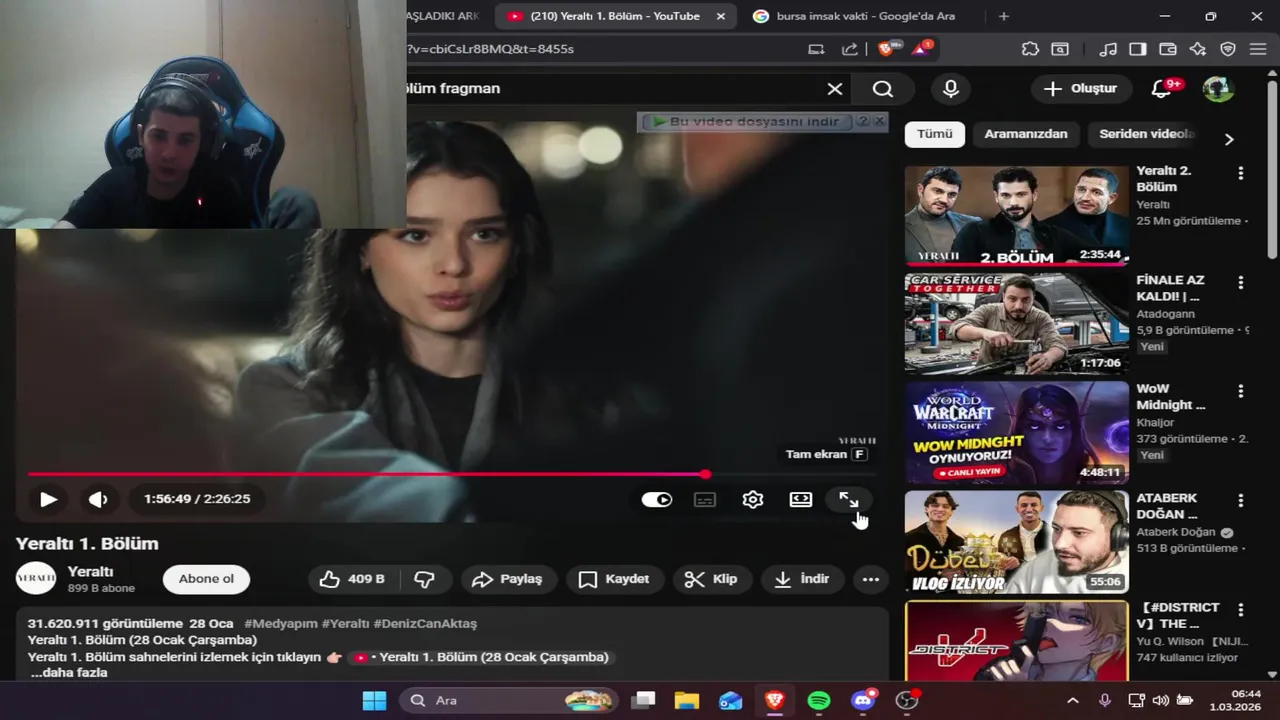The width and height of the screenshot is (1280, 720).
Task: Click the 1:56:49 / 2:26:25 time display
Action: coord(197,499)
